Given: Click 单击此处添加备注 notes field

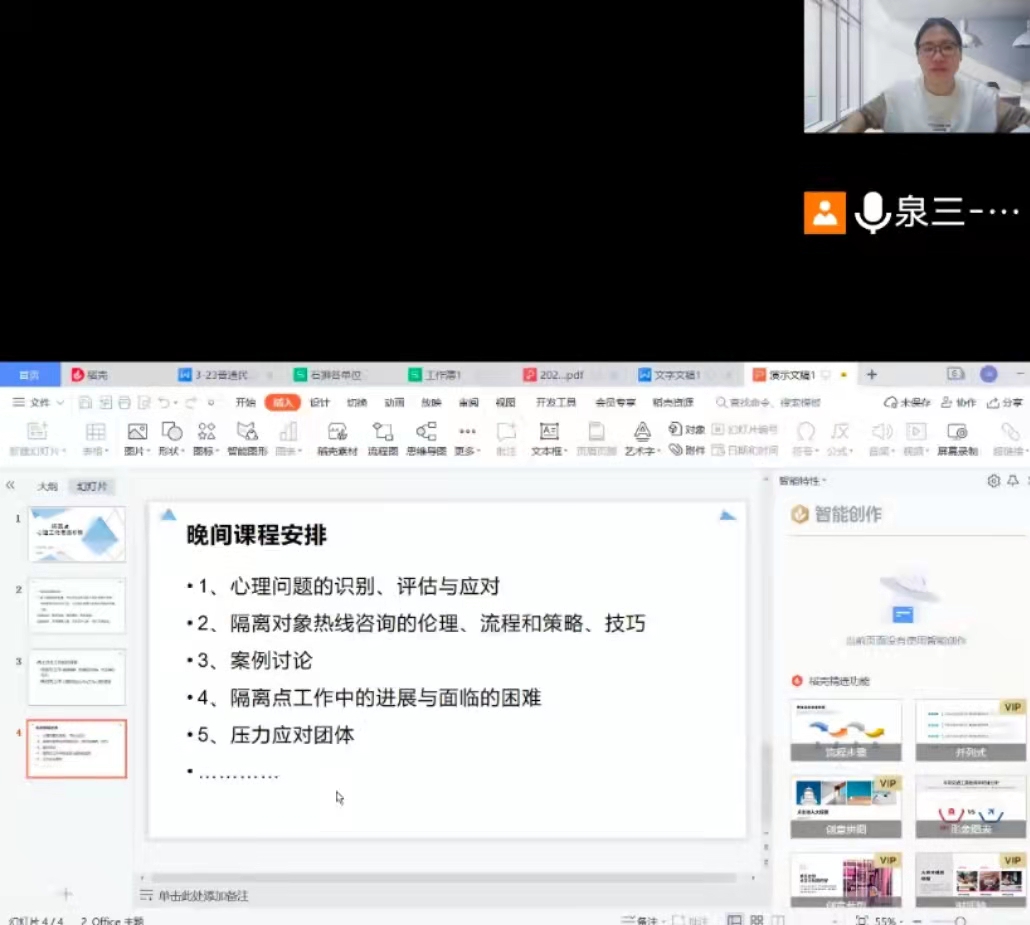Looking at the screenshot, I should tap(203, 896).
